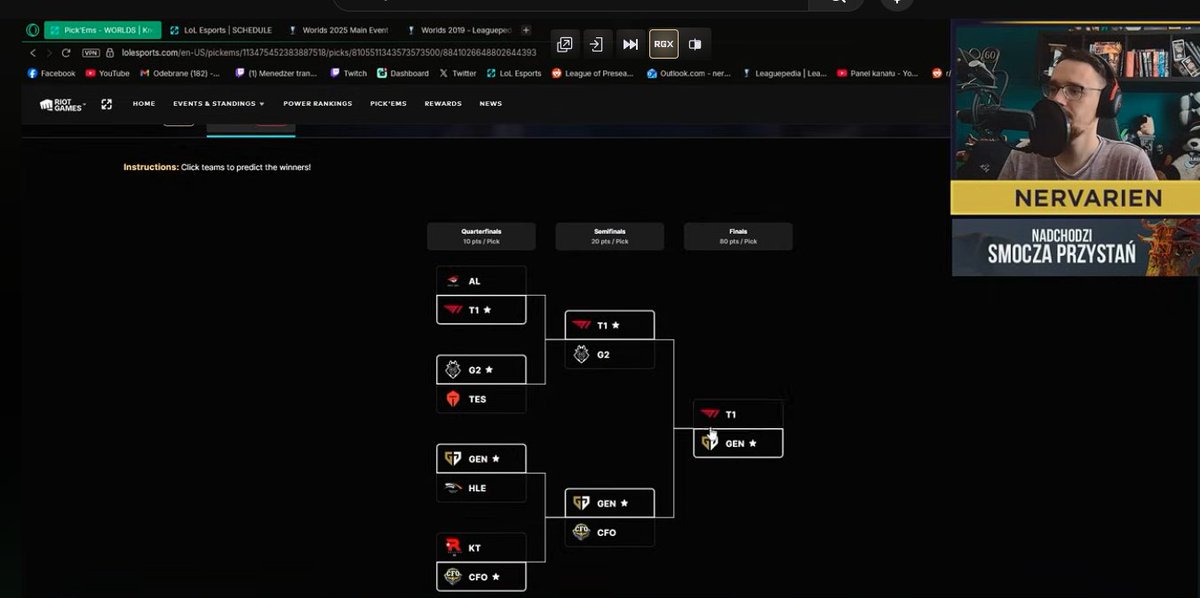
Task: Pick GEN in the semifinals
Action: (609, 503)
